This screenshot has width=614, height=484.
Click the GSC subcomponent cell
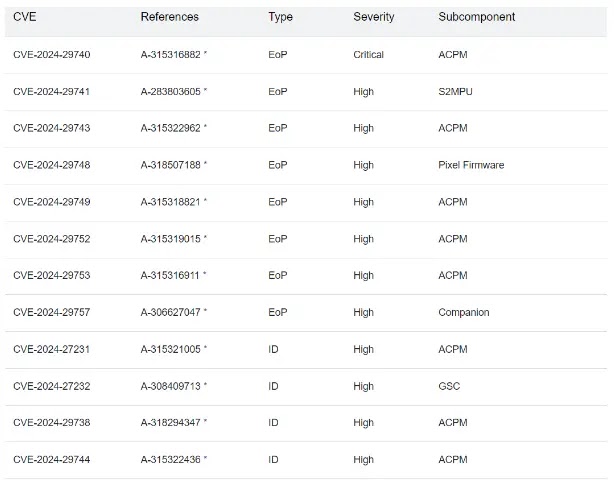449,386
